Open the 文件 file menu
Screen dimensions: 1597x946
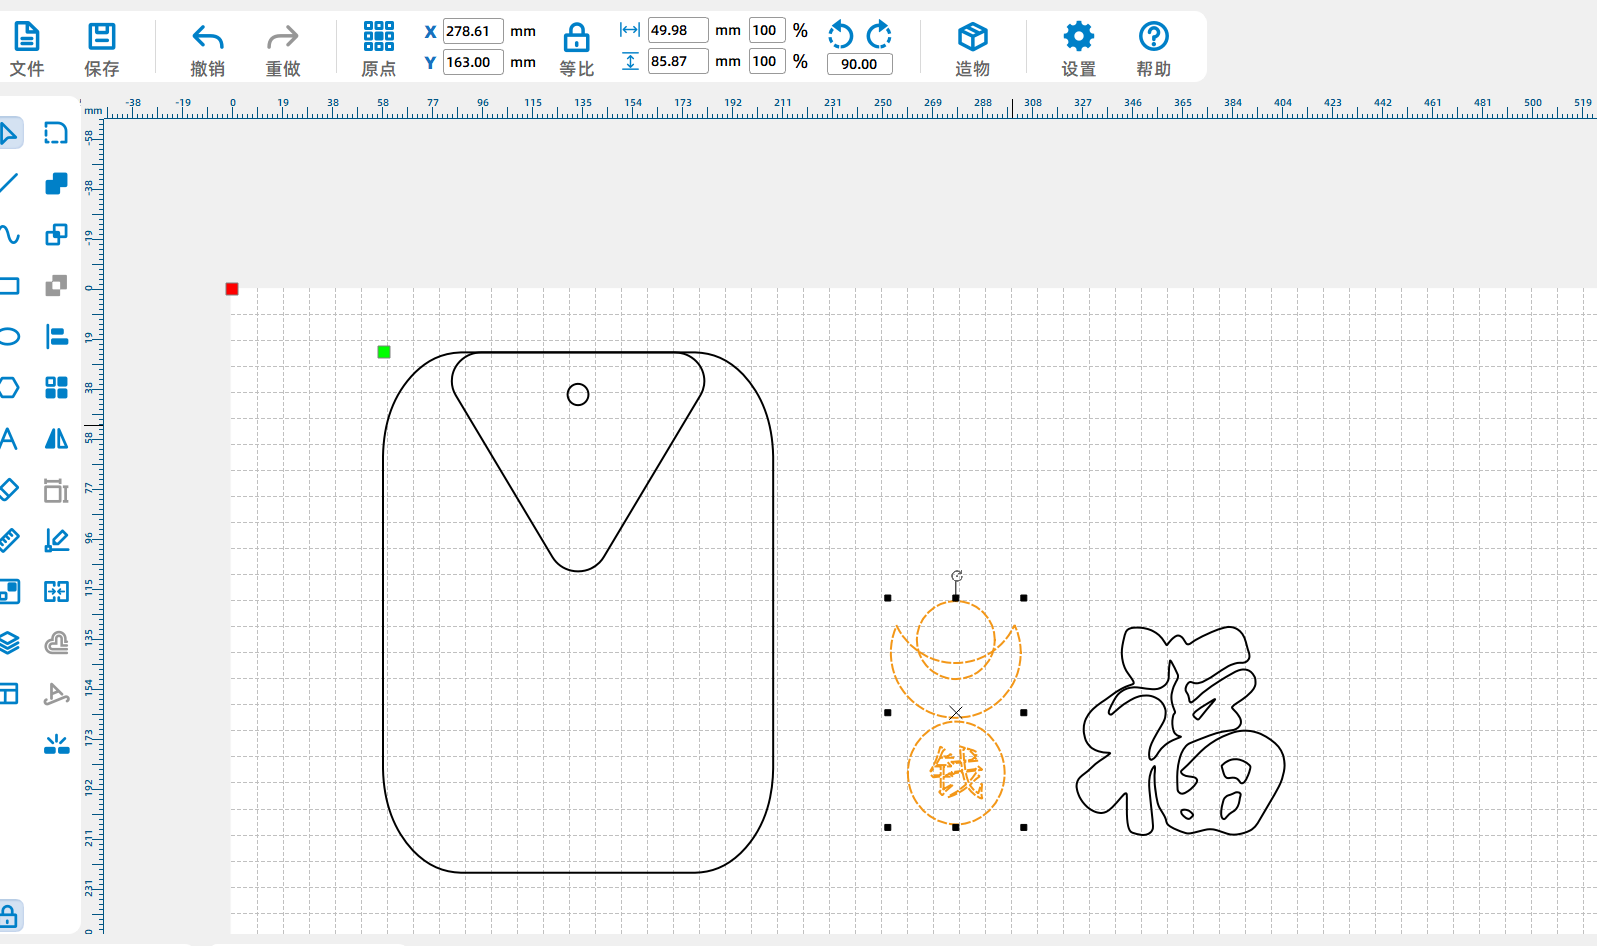click(x=27, y=49)
